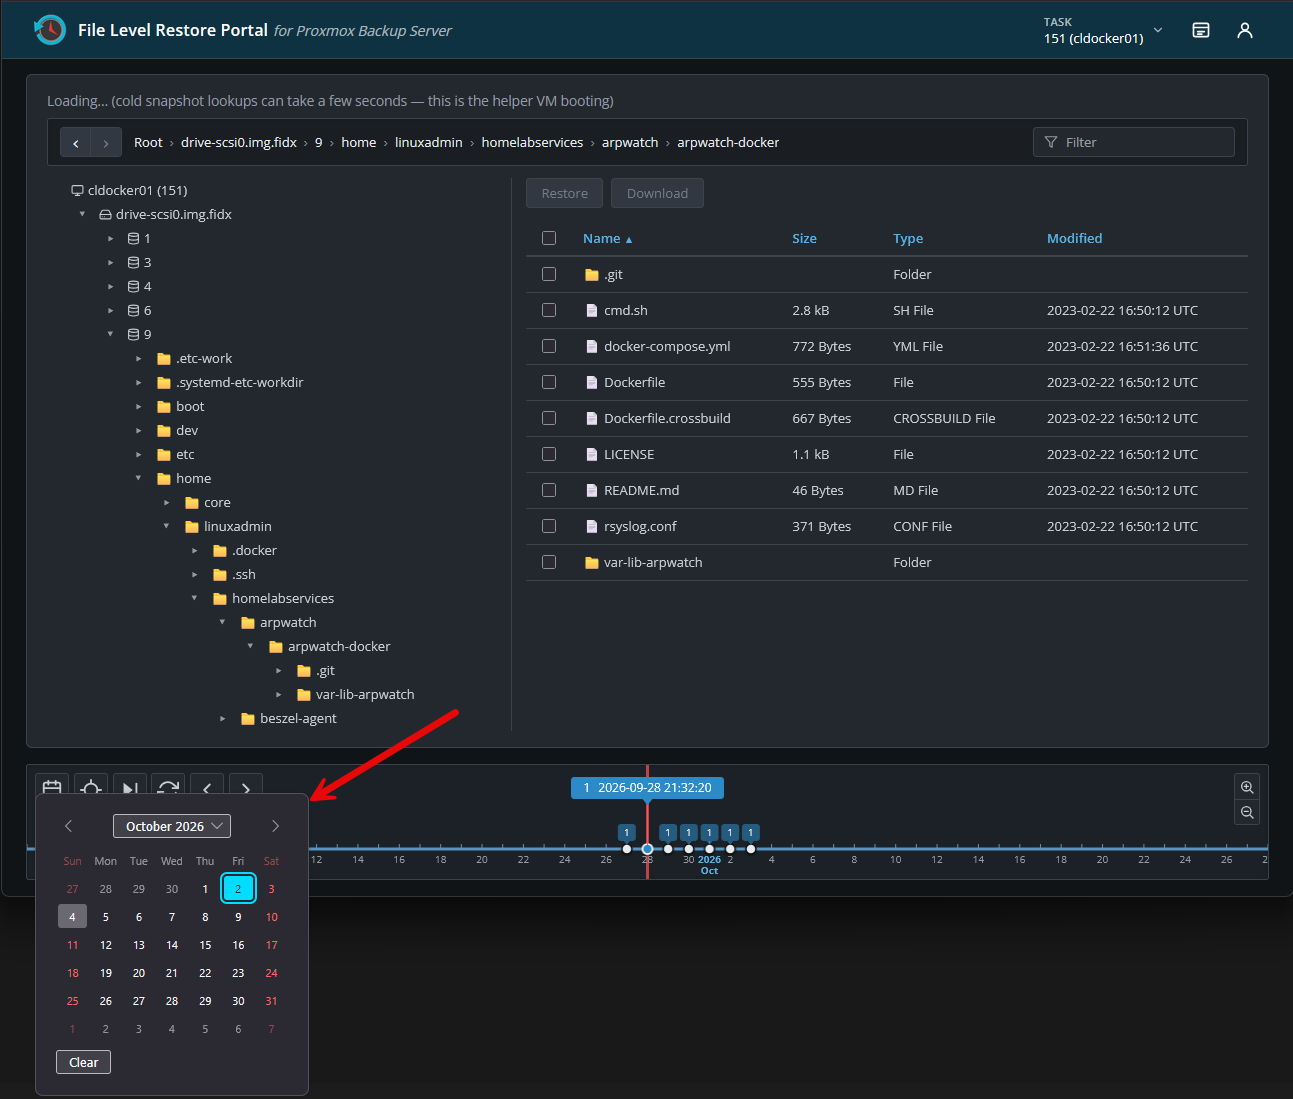Sort the file list by Size column
The width and height of the screenshot is (1293, 1099).
point(804,238)
